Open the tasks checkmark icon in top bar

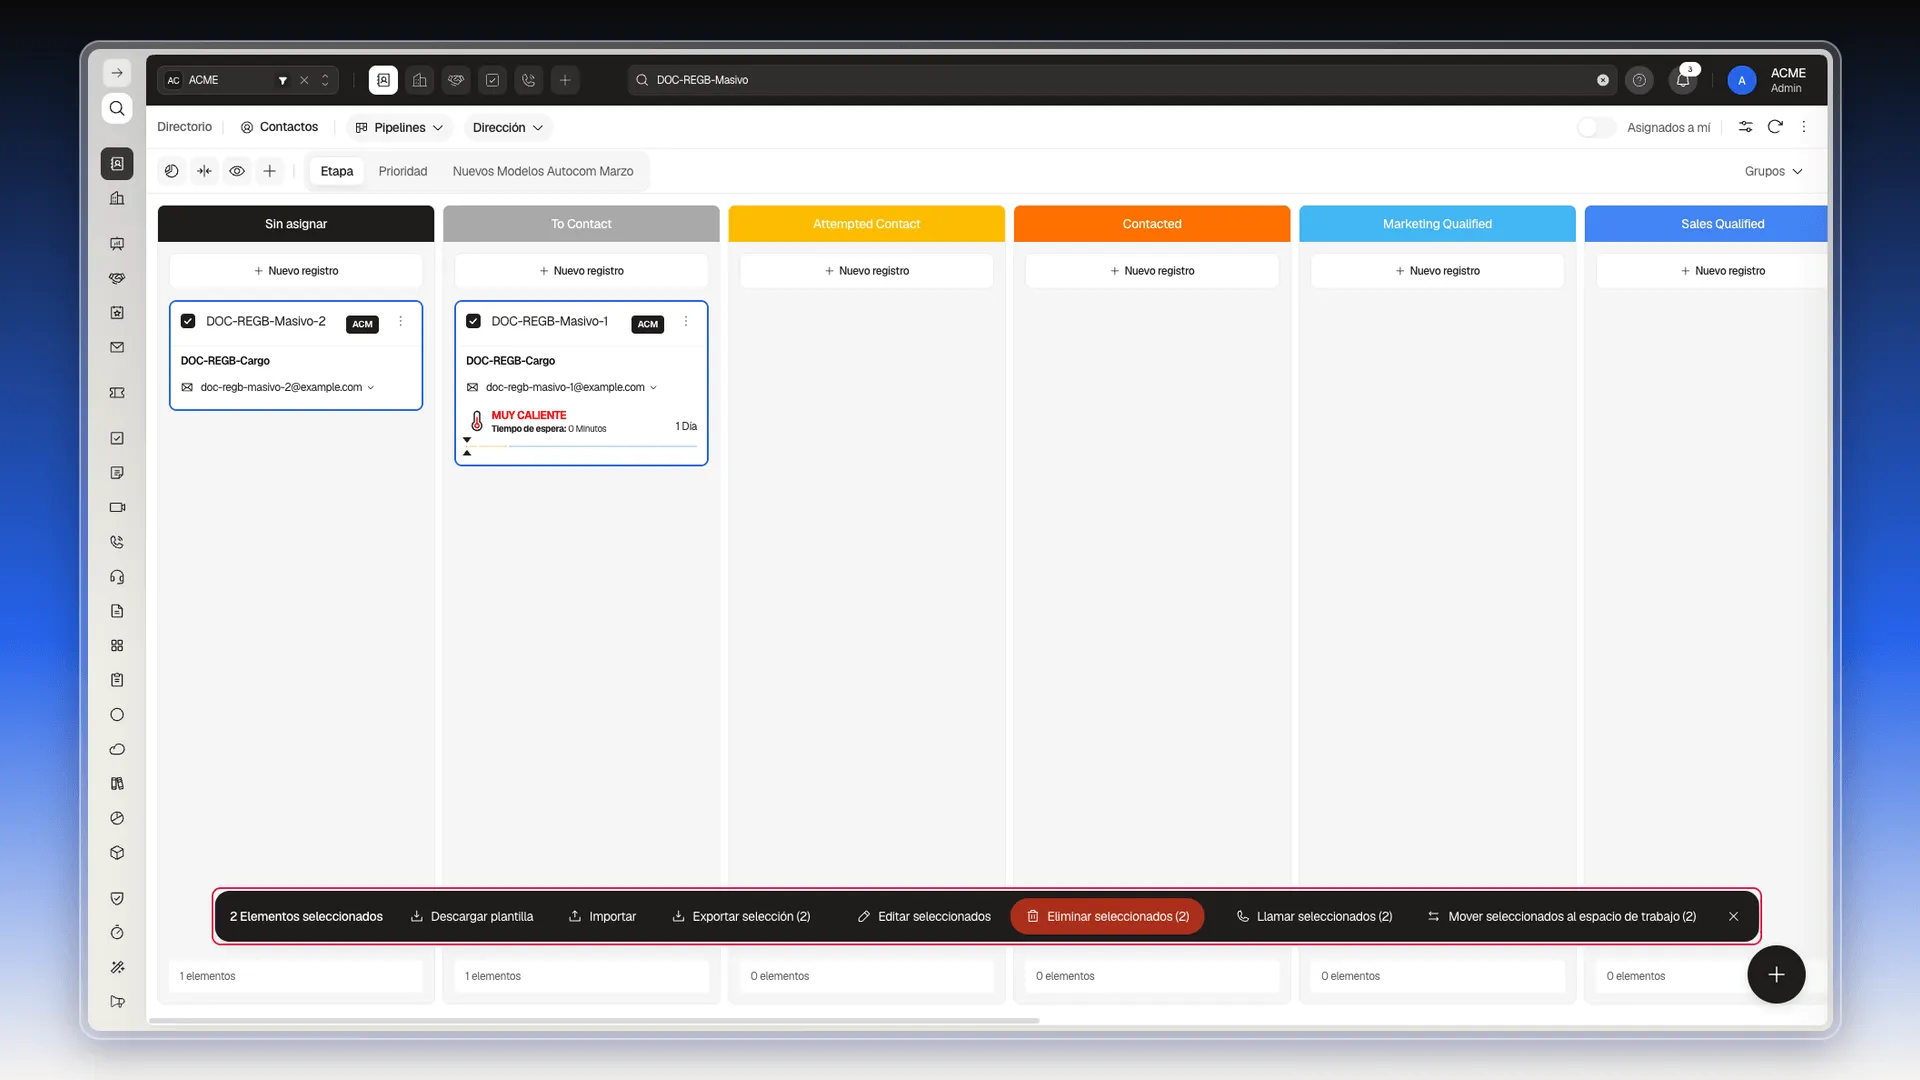pyautogui.click(x=492, y=80)
